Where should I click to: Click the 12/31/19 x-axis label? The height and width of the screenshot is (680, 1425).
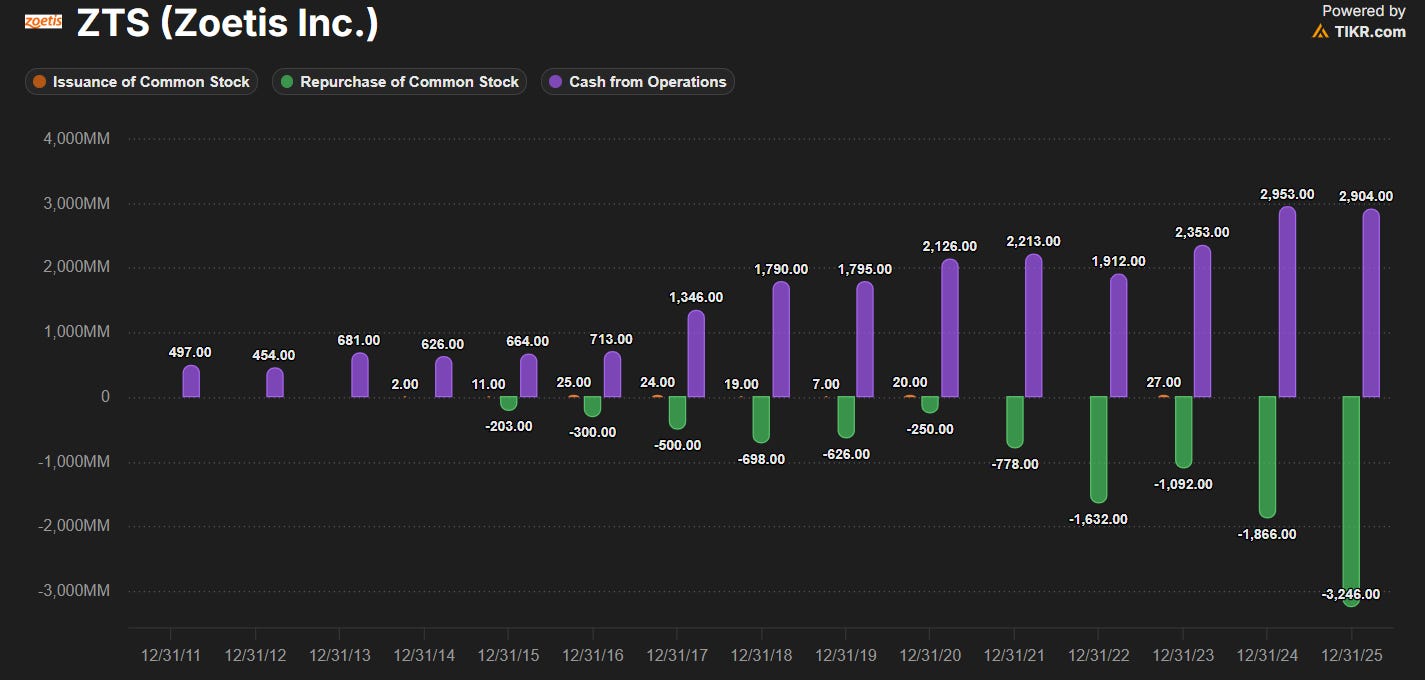[846, 656]
